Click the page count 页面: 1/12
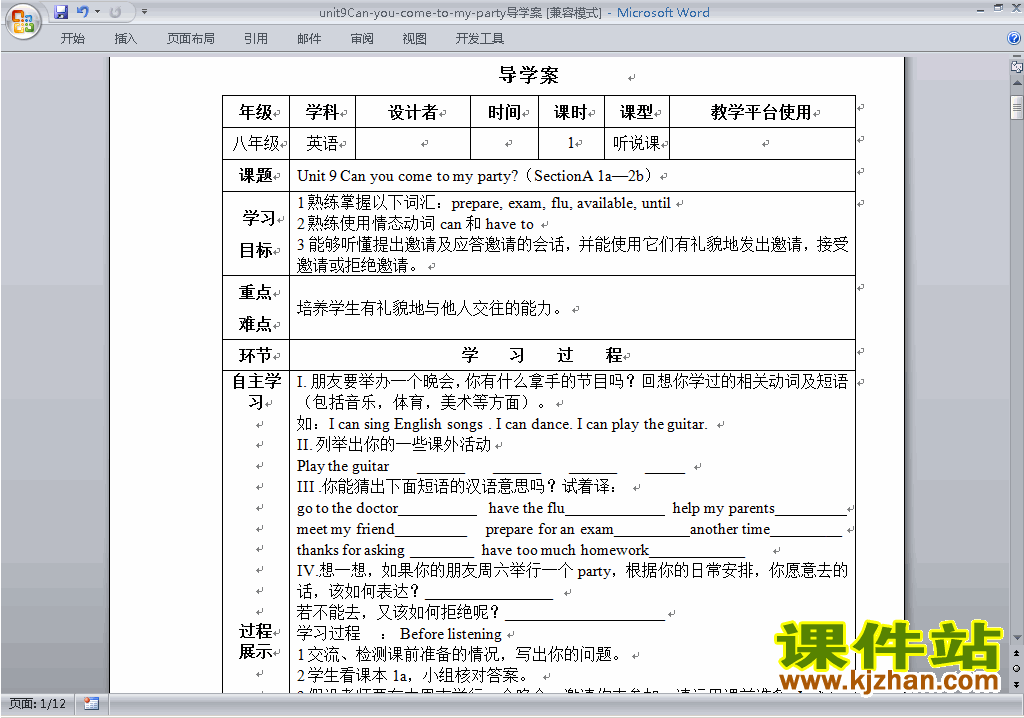The width and height of the screenshot is (1024, 718). click(x=37, y=704)
